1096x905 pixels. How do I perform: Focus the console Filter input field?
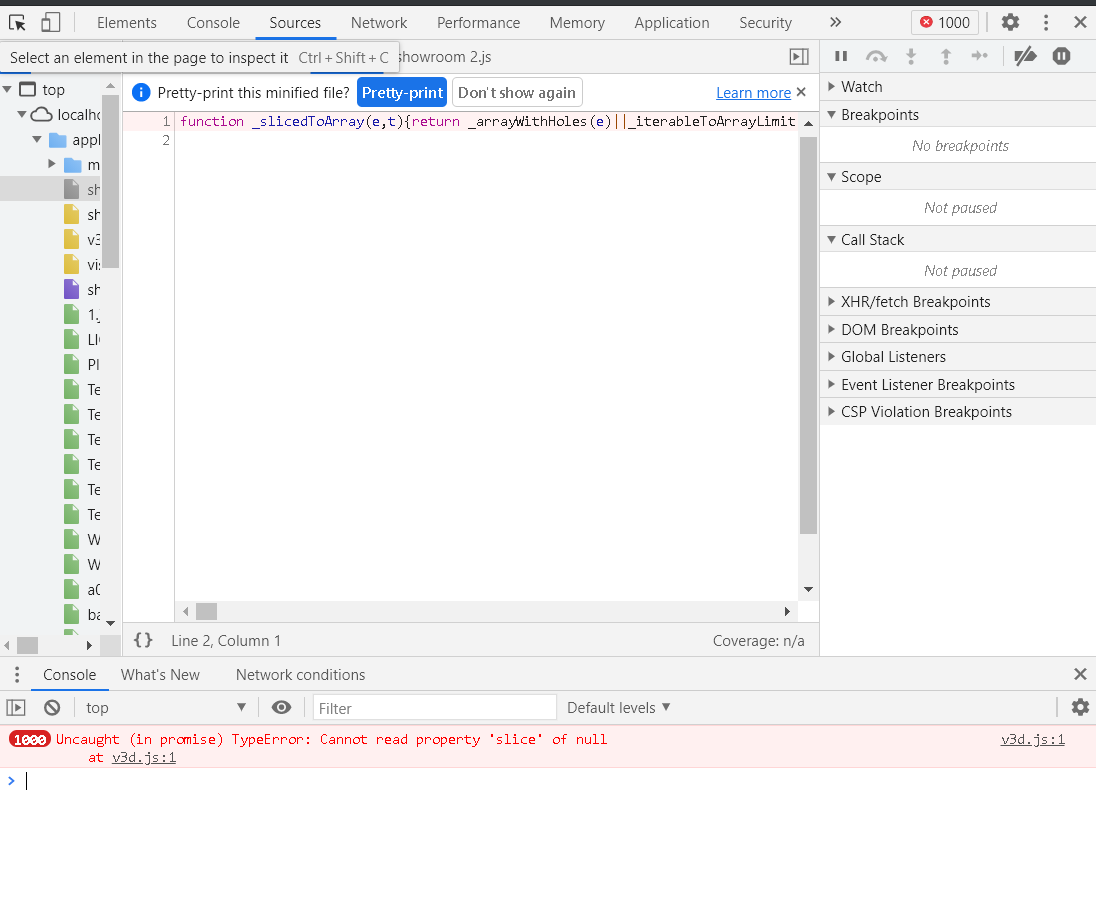(x=434, y=708)
